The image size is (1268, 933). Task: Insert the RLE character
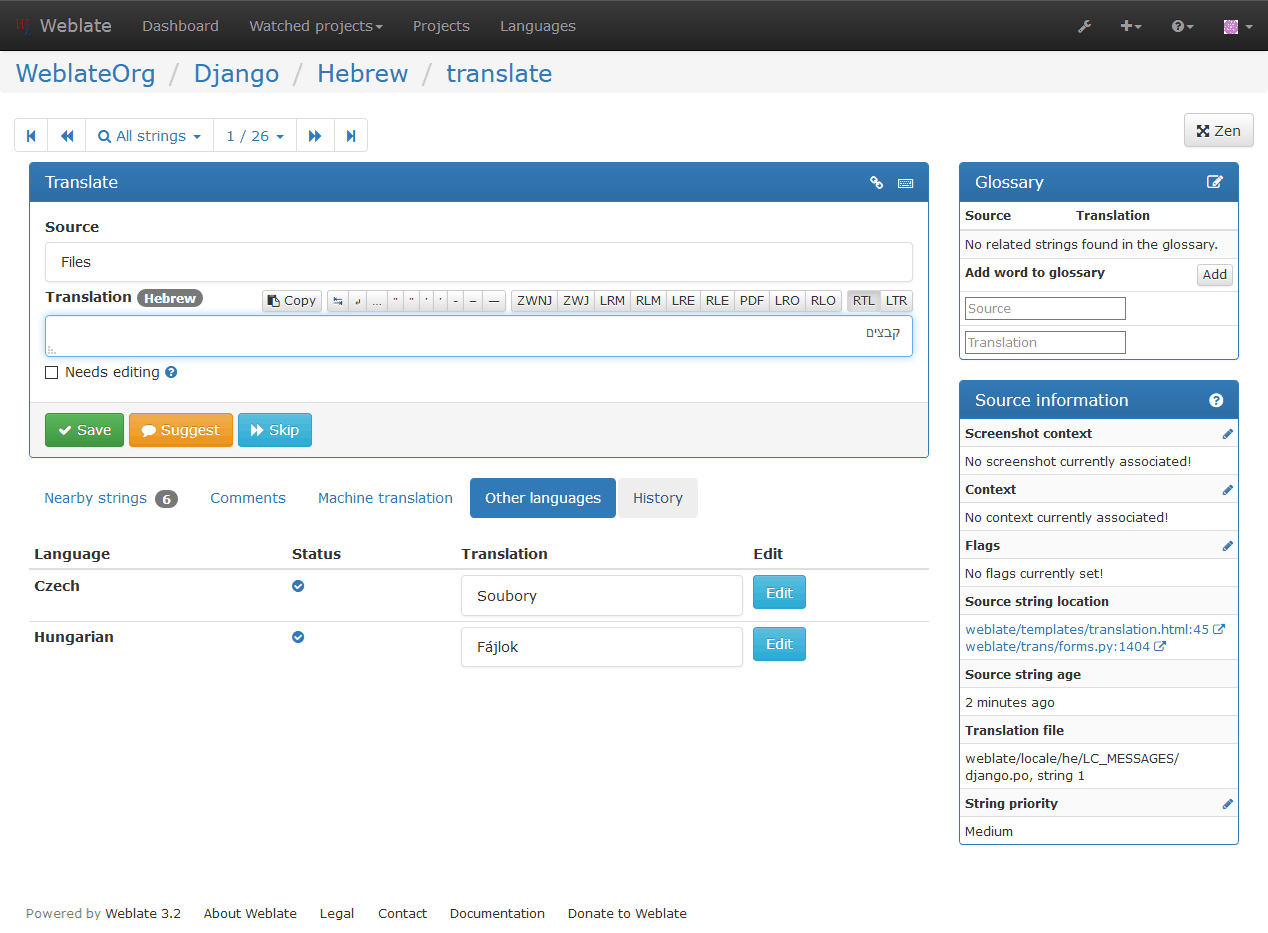(x=717, y=300)
